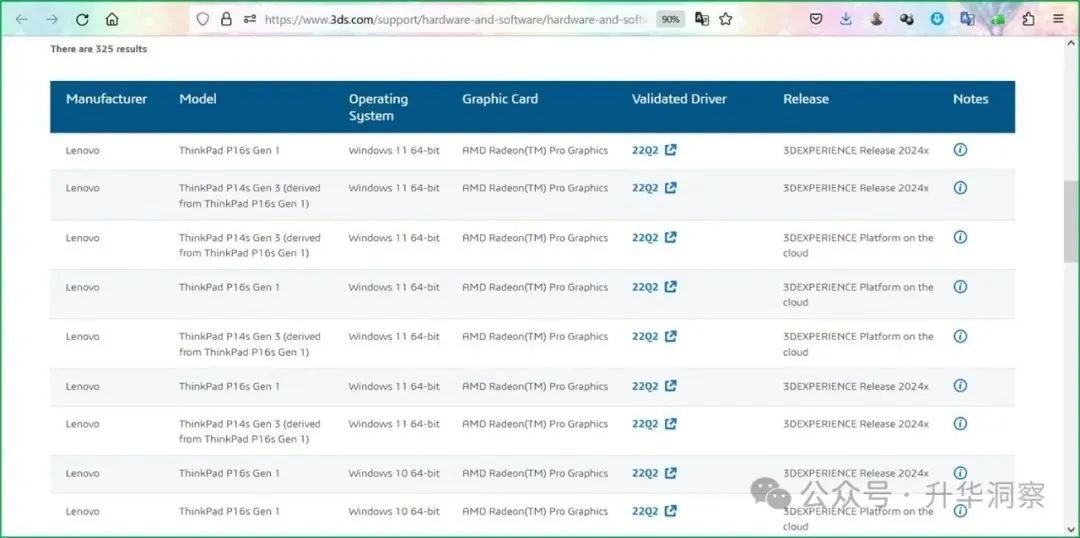Click the 90% zoom level indicator
1080x538 pixels.
click(670, 19)
